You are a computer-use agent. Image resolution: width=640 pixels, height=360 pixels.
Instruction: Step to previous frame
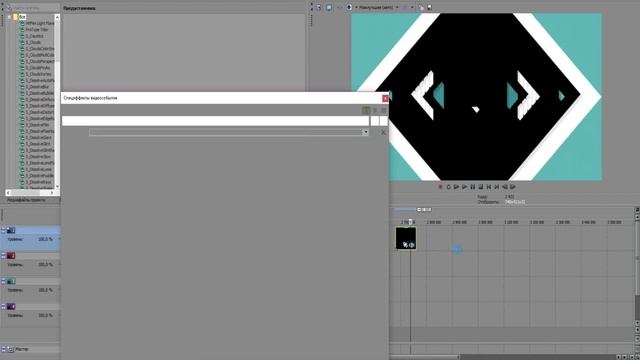pyautogui.click(x=505, y=187)
